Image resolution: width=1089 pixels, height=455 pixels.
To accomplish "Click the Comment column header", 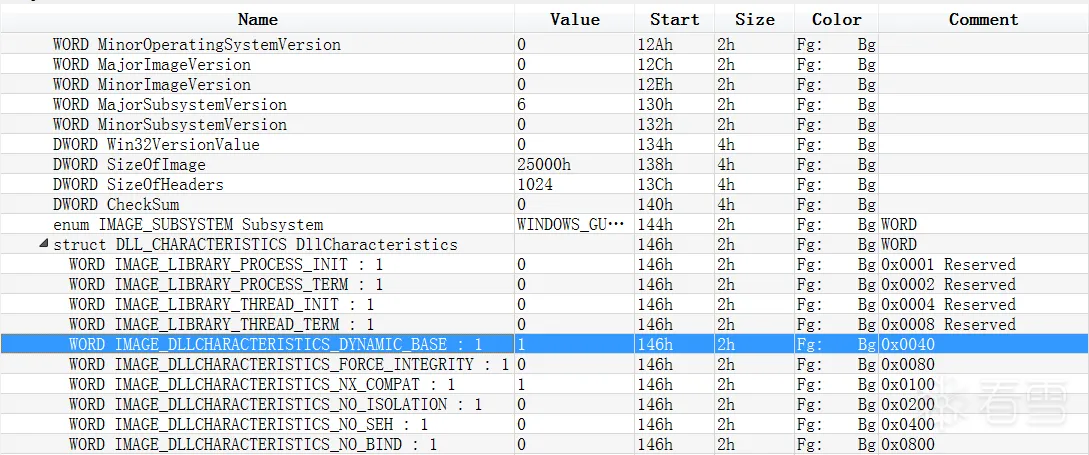I will tap(983, 19).
